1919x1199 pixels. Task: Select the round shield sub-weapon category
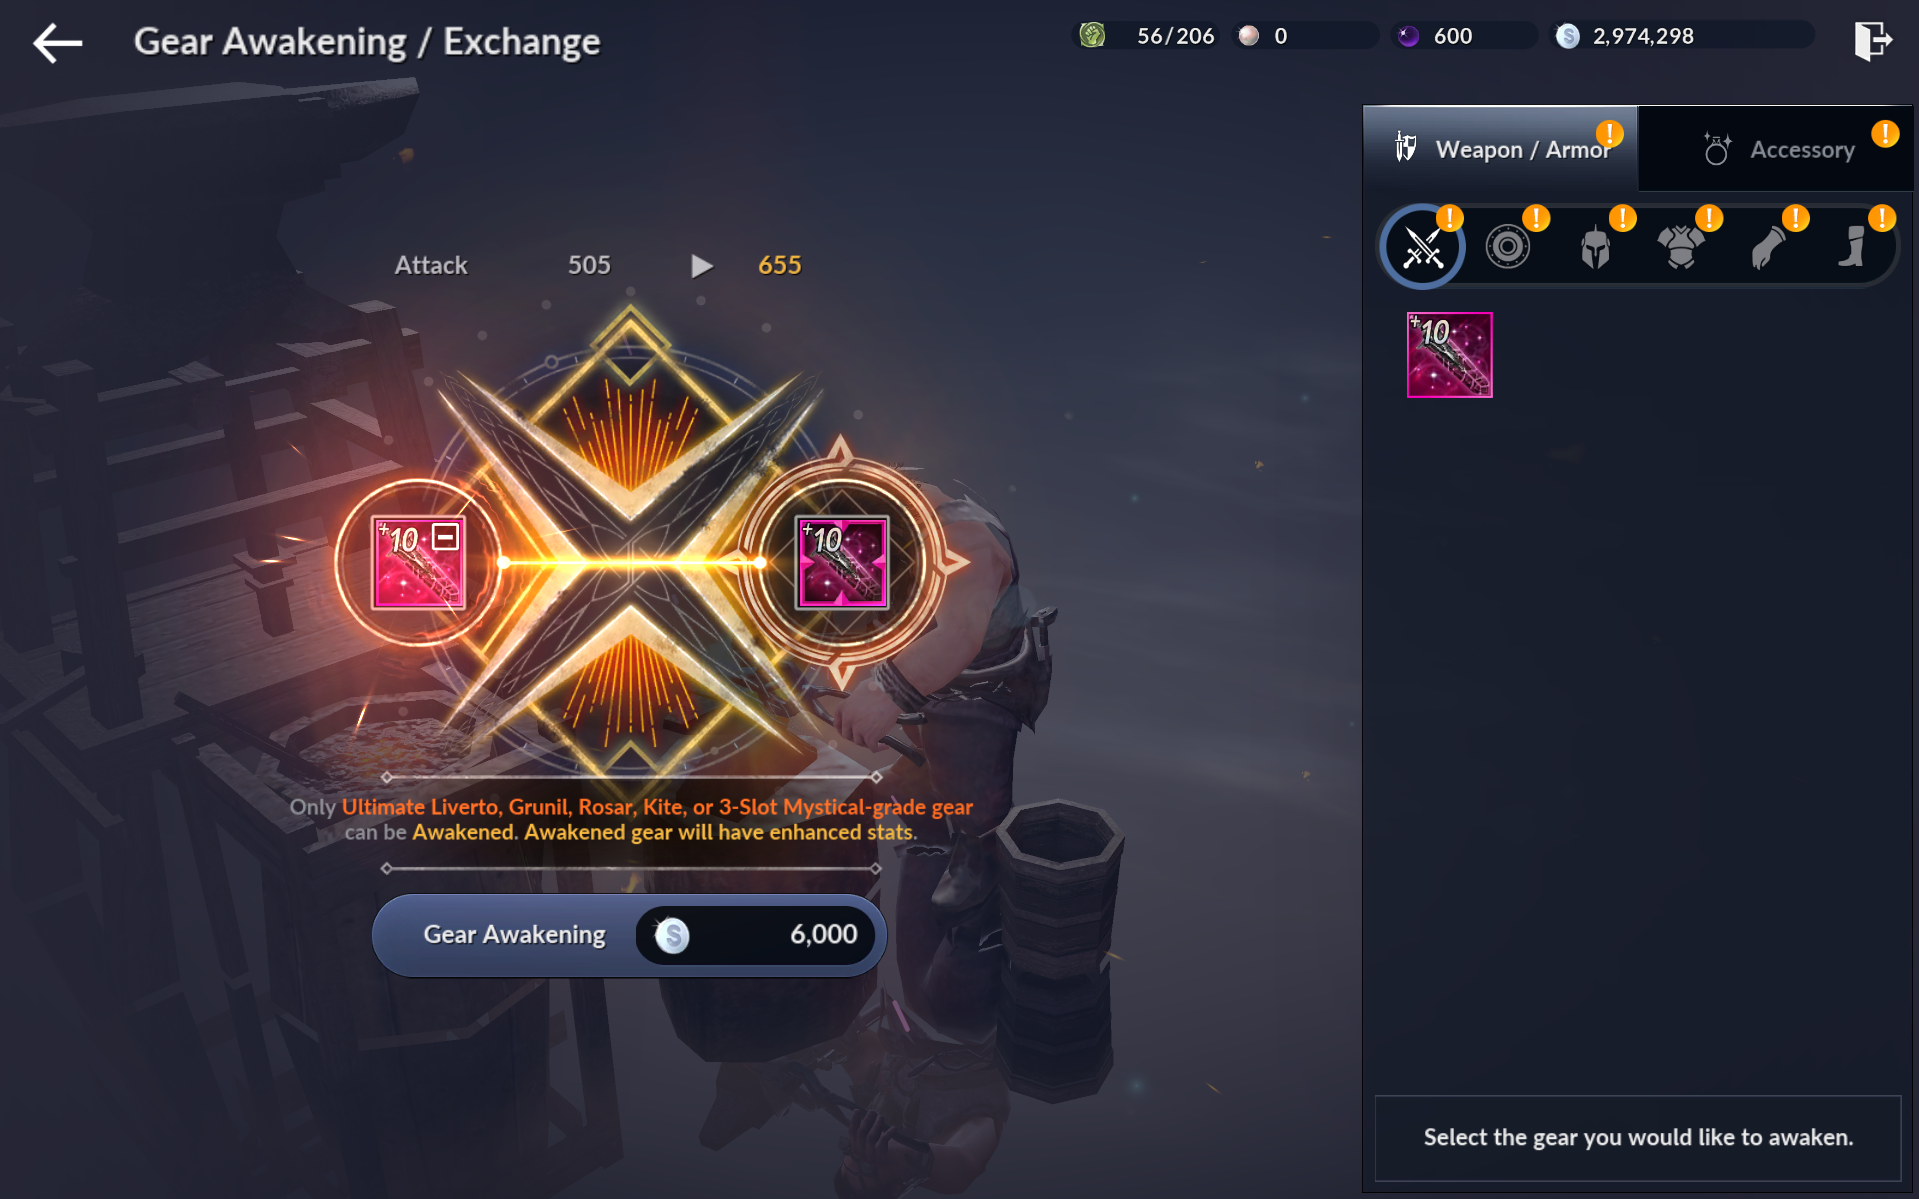pyautogui.click(x=1508, y=247)
